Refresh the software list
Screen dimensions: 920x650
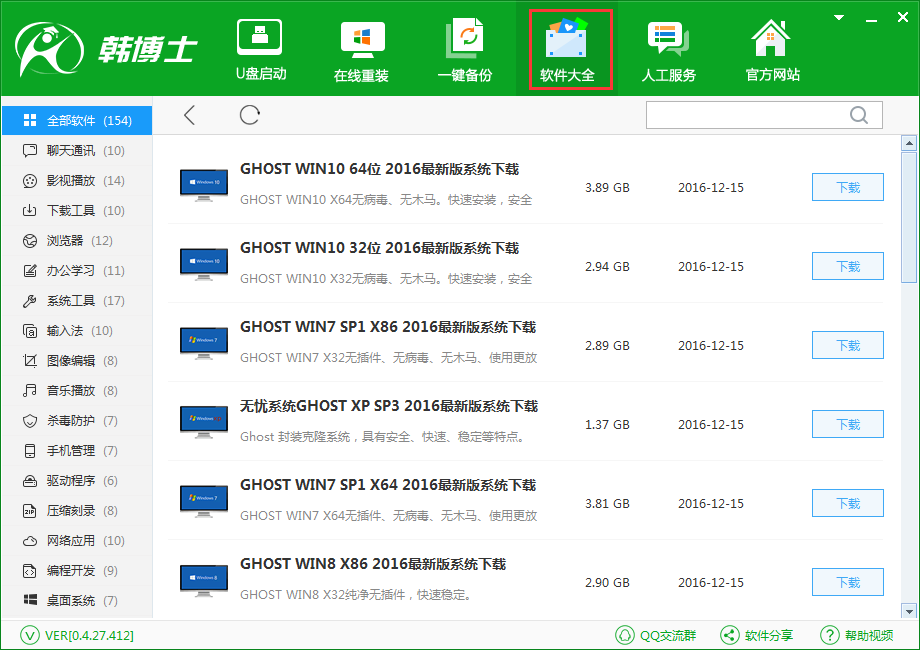pos(250,116)
